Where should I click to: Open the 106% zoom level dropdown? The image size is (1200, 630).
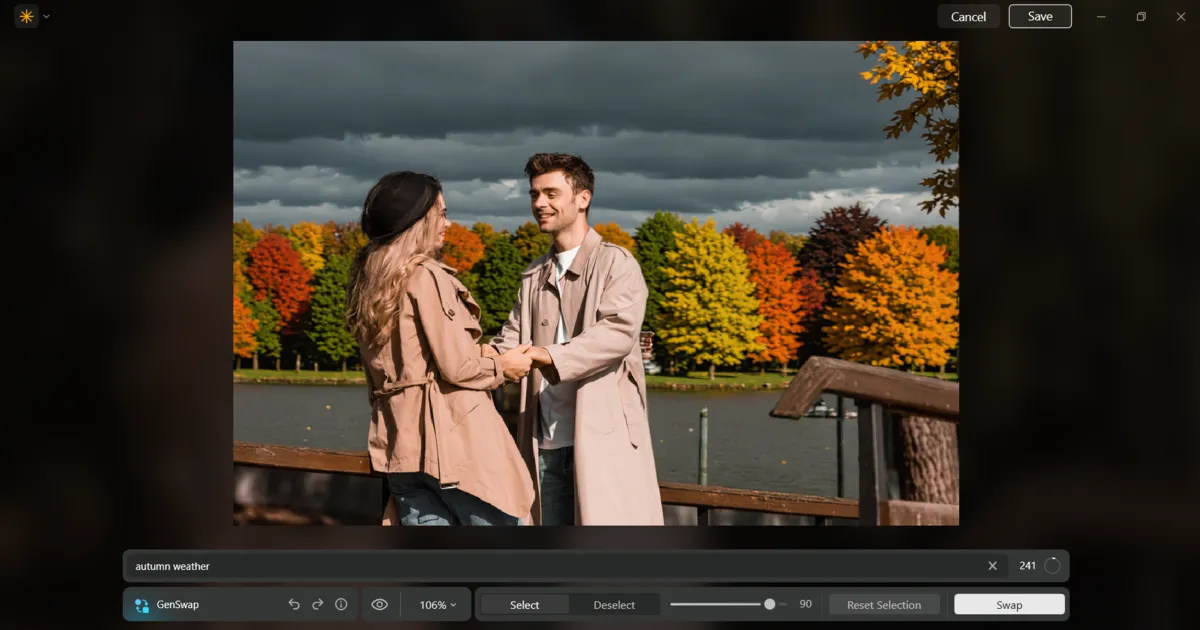point(436,604)
